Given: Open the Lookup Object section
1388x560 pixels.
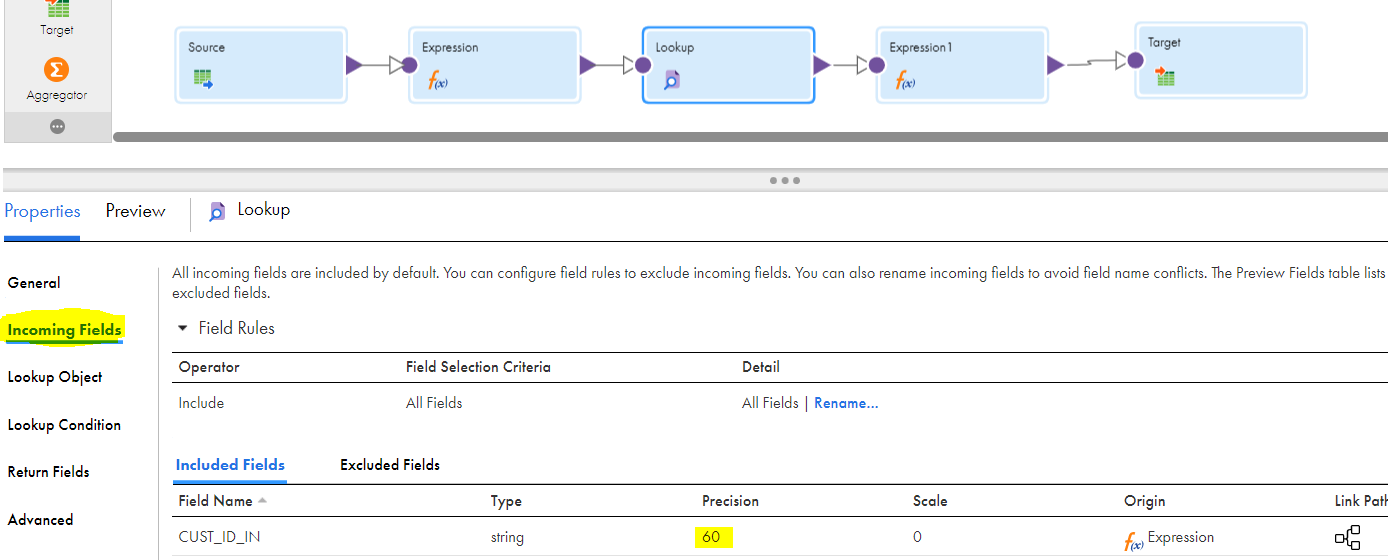Looking at the screenshot, I should [x=55, y=377].
